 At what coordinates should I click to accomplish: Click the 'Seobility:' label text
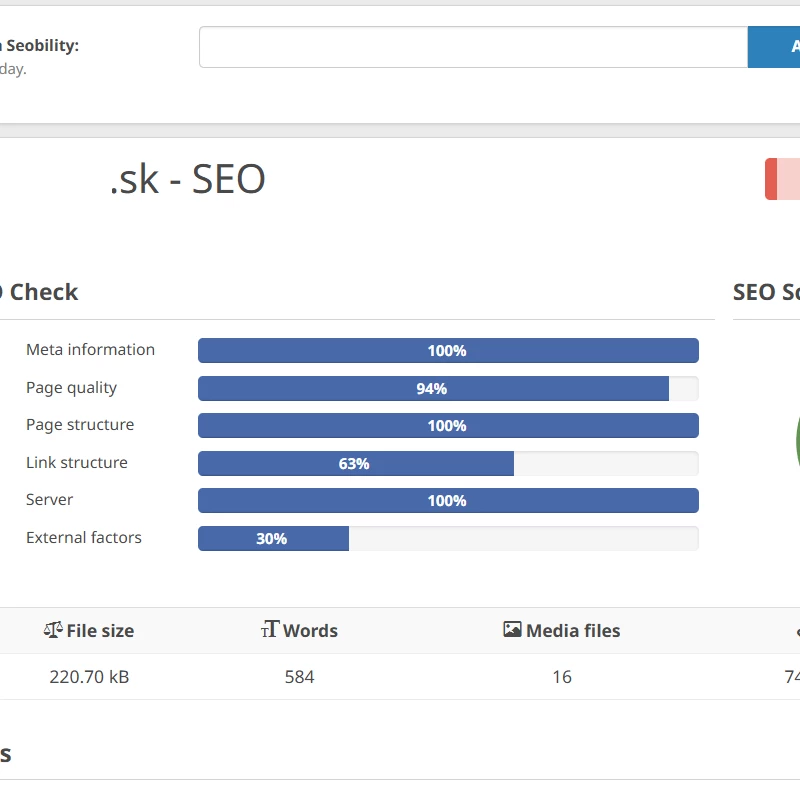click(43, 45)
